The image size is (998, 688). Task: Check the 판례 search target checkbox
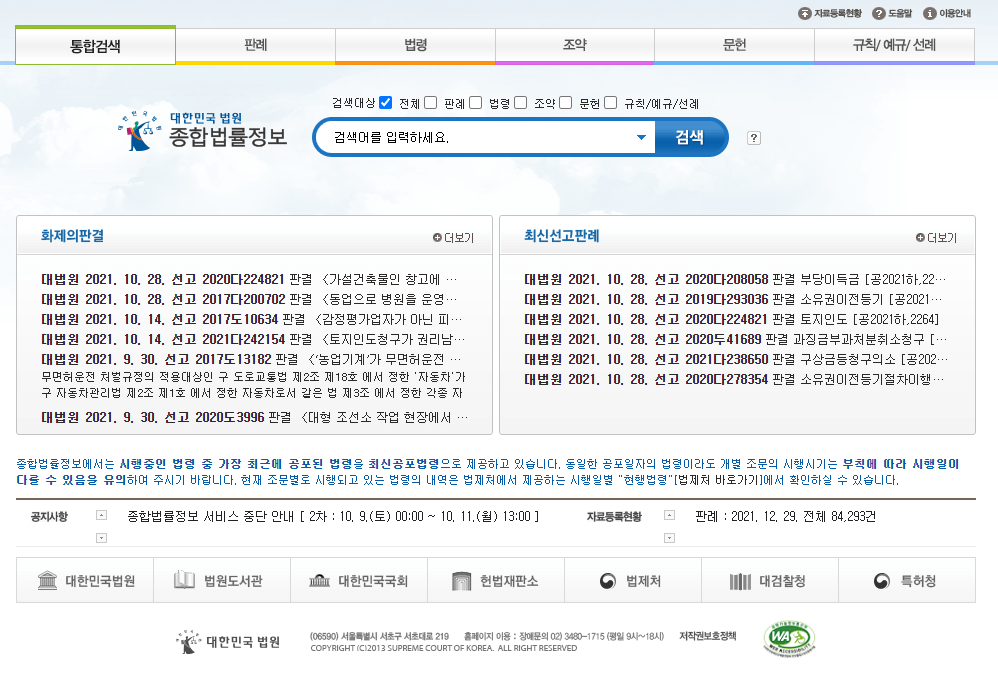point(431,102)
